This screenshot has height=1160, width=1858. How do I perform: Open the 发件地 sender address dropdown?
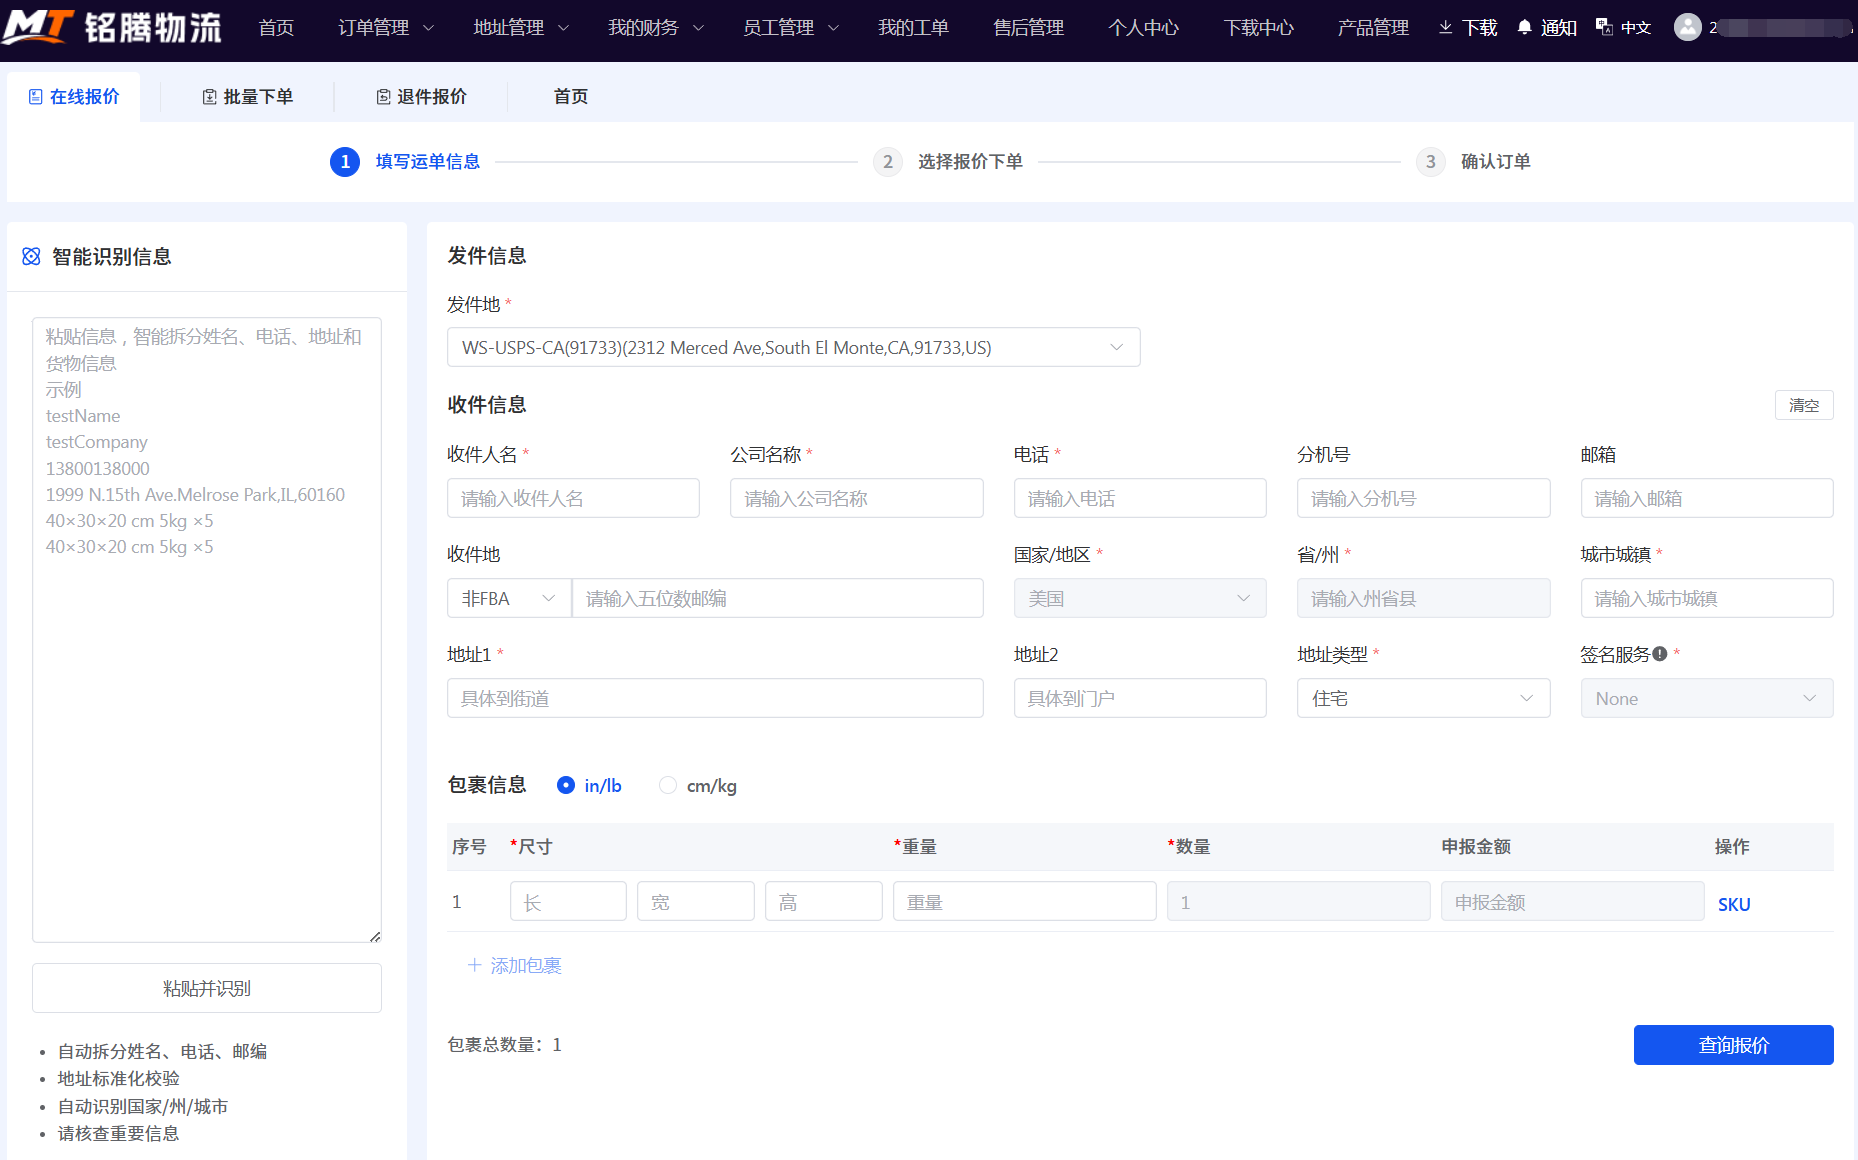coord(793,347)
